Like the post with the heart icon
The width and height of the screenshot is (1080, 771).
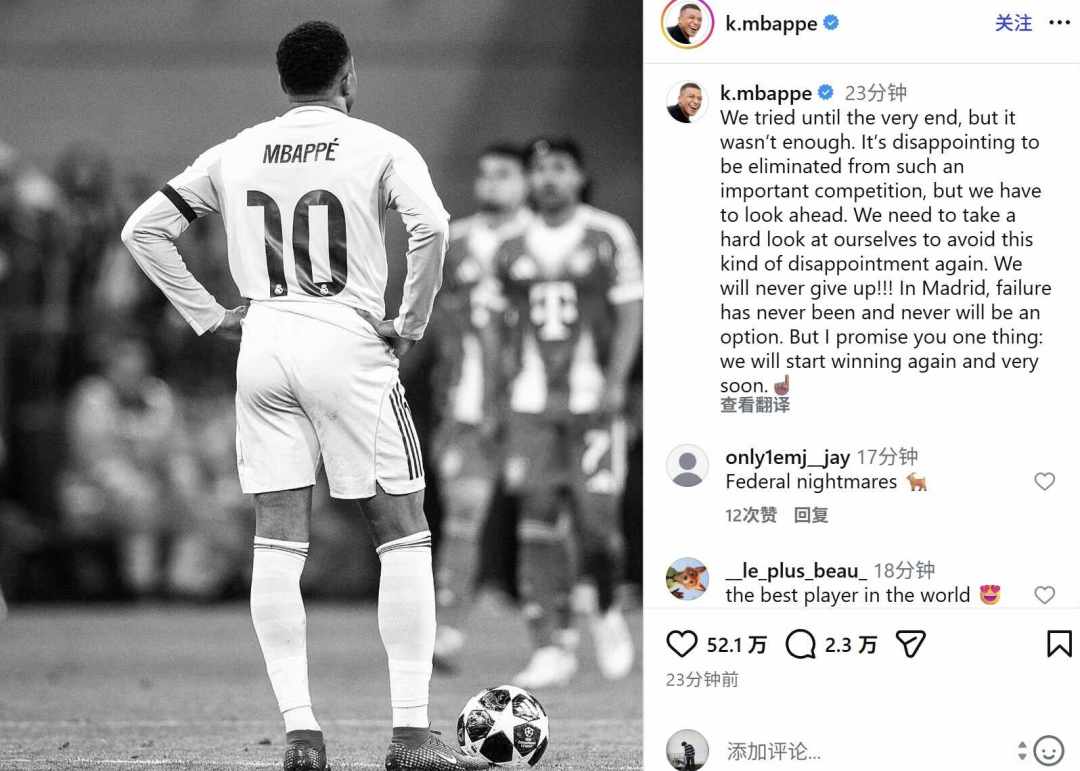point(682,644)
